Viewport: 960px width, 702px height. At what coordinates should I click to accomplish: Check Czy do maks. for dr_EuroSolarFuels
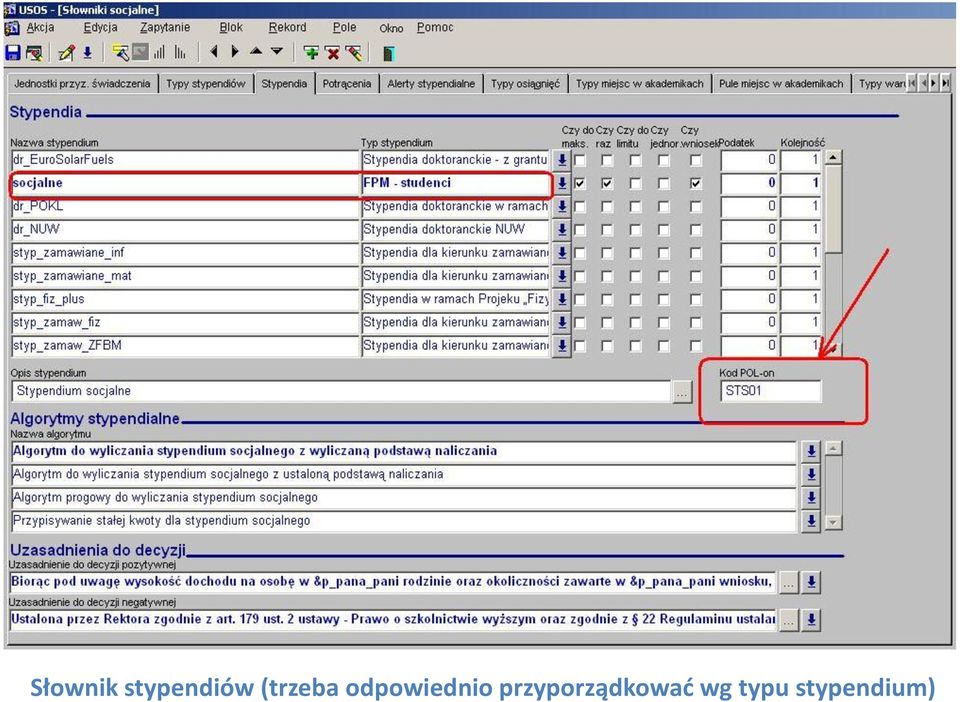[580, 160]
